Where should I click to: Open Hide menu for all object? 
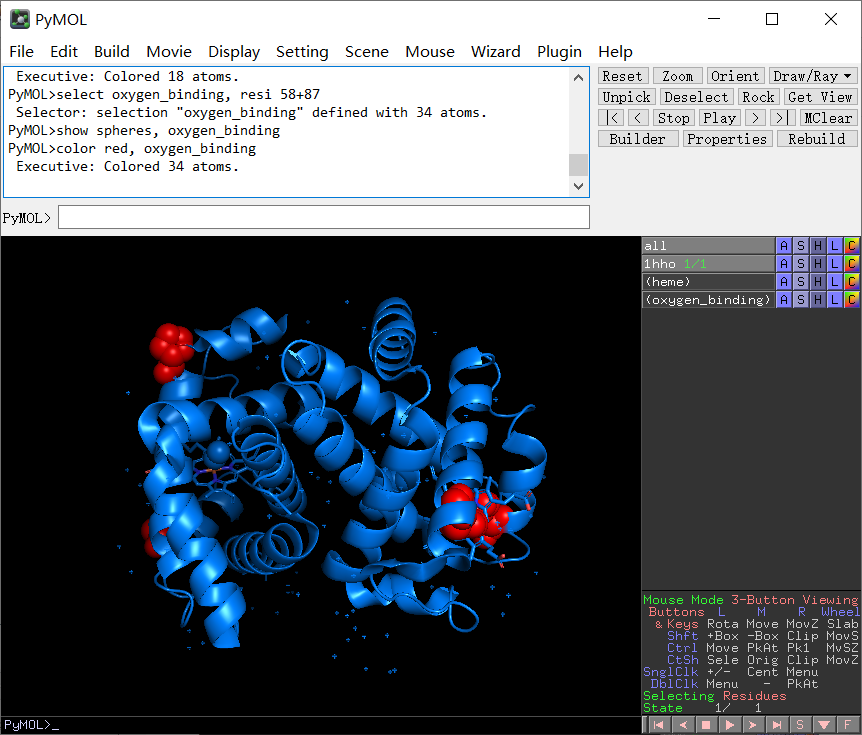[818, 246]
